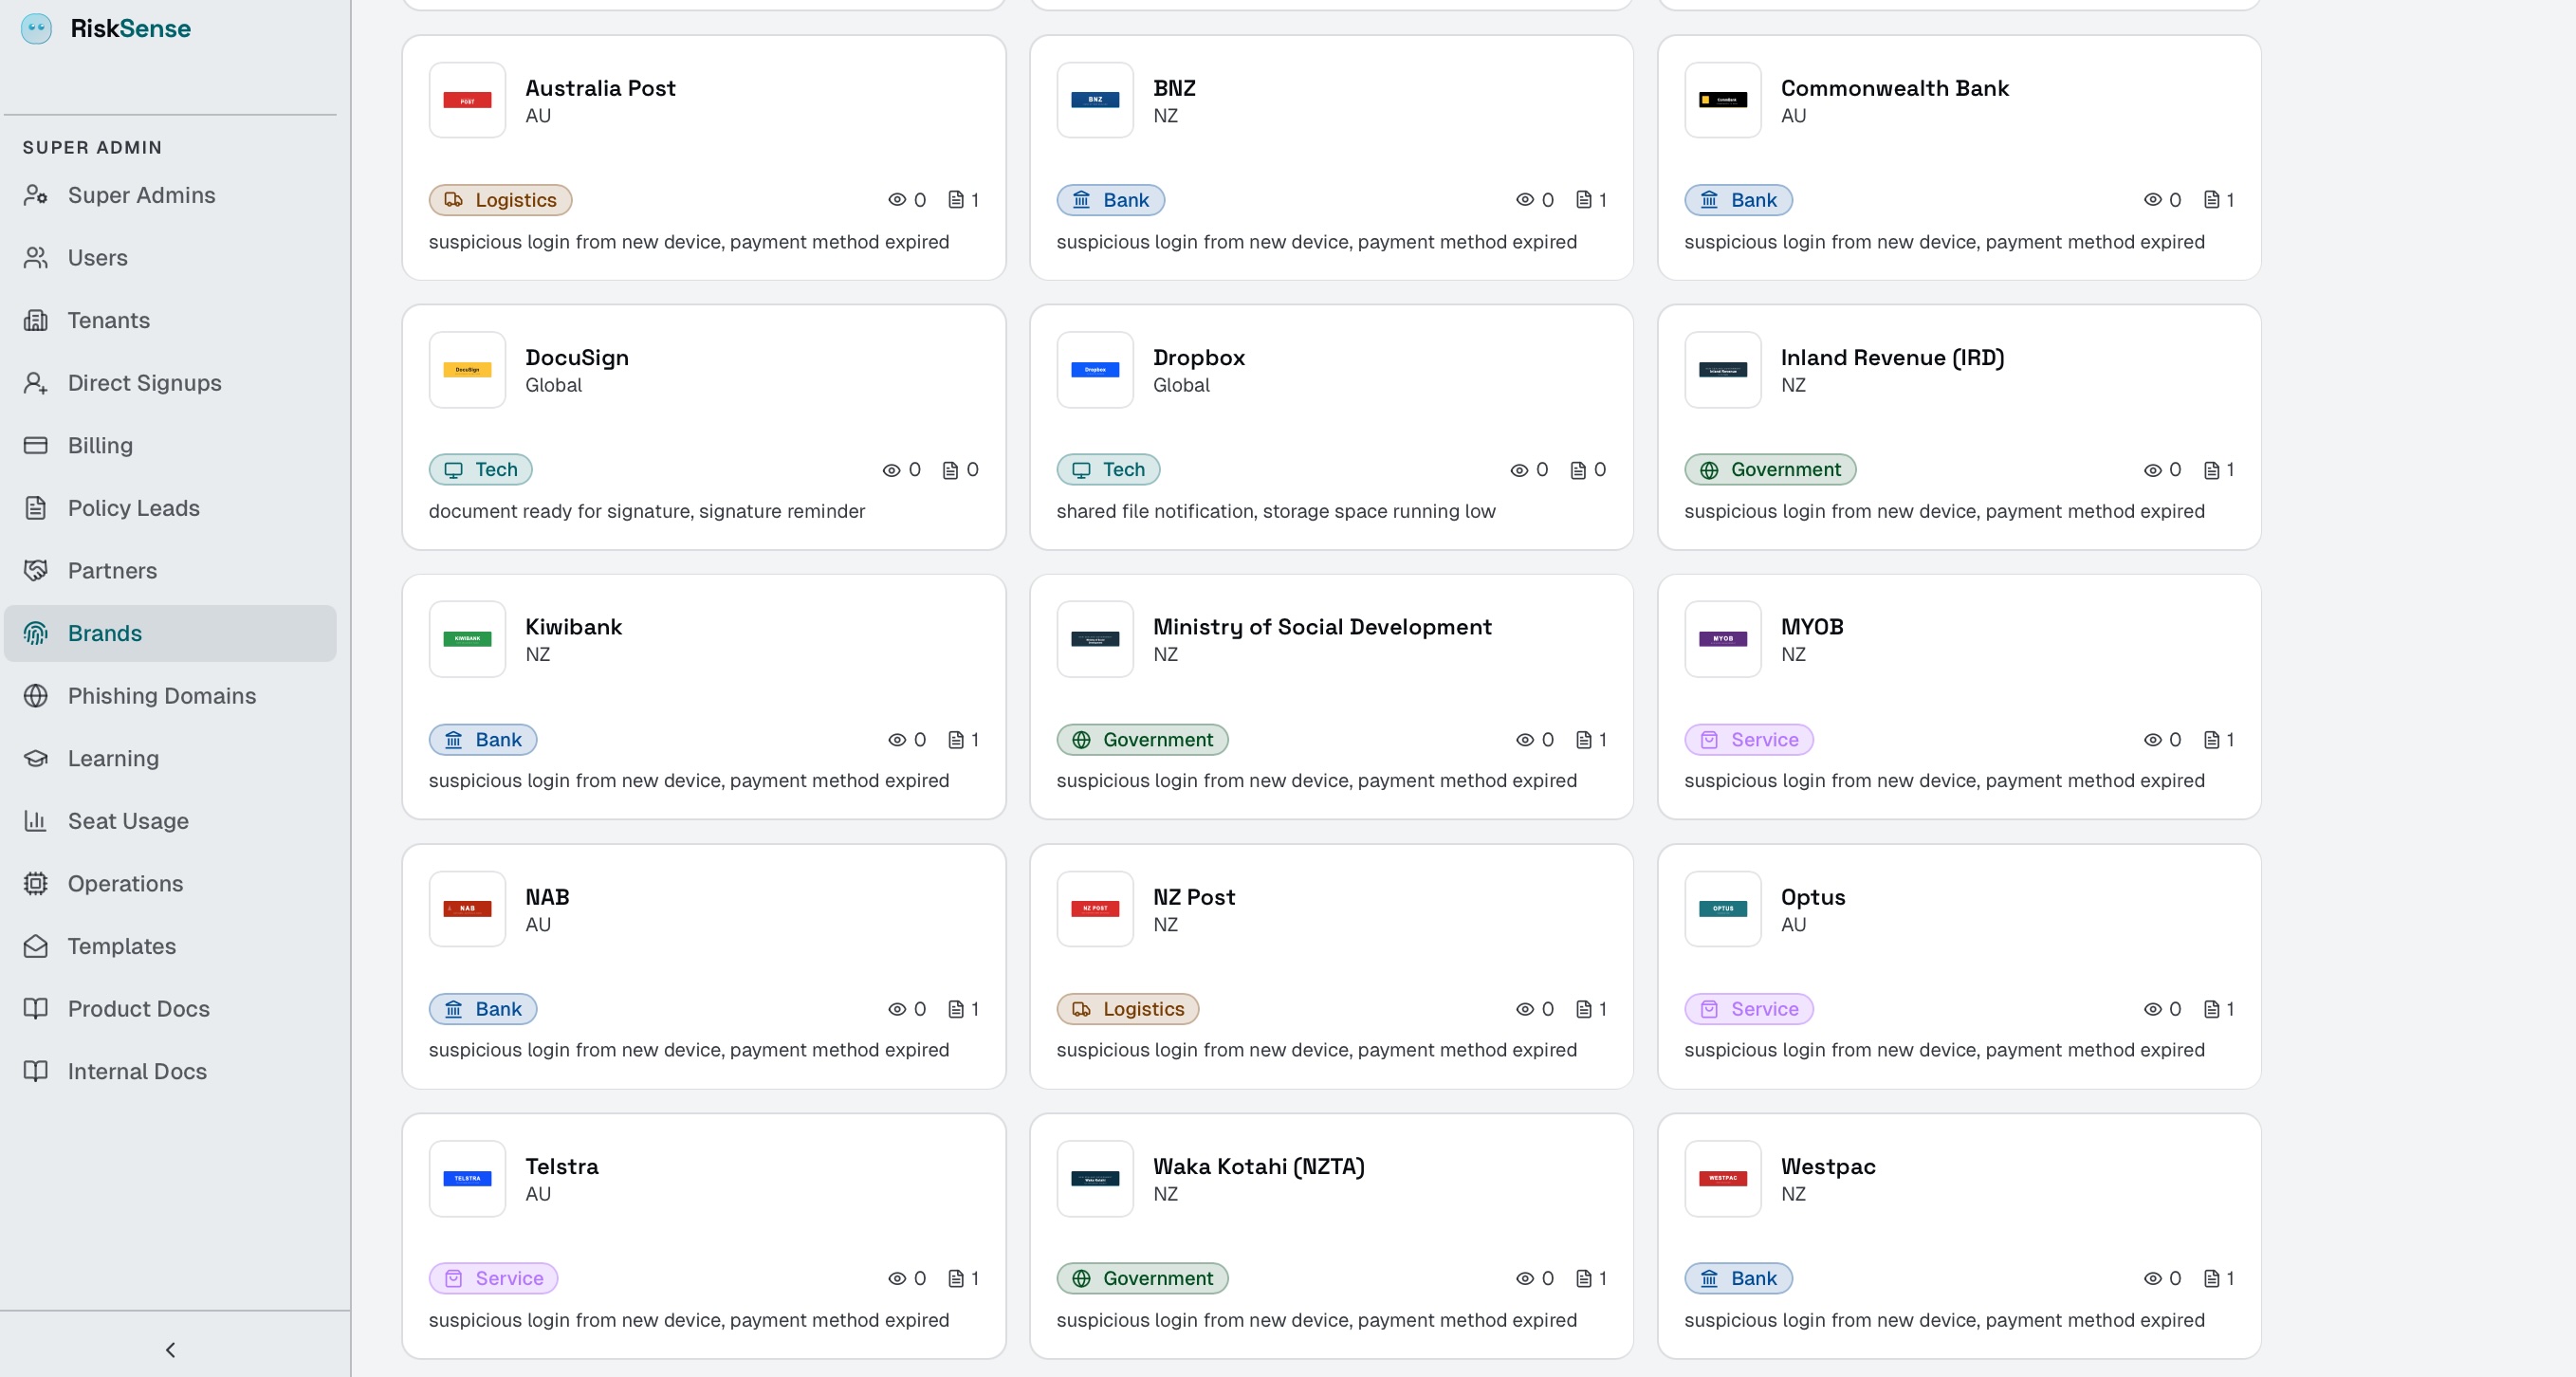Screen dimensions: 2576x1377
Task: Click Service tag on MYOB card
Action: (x=1749, y=739)
